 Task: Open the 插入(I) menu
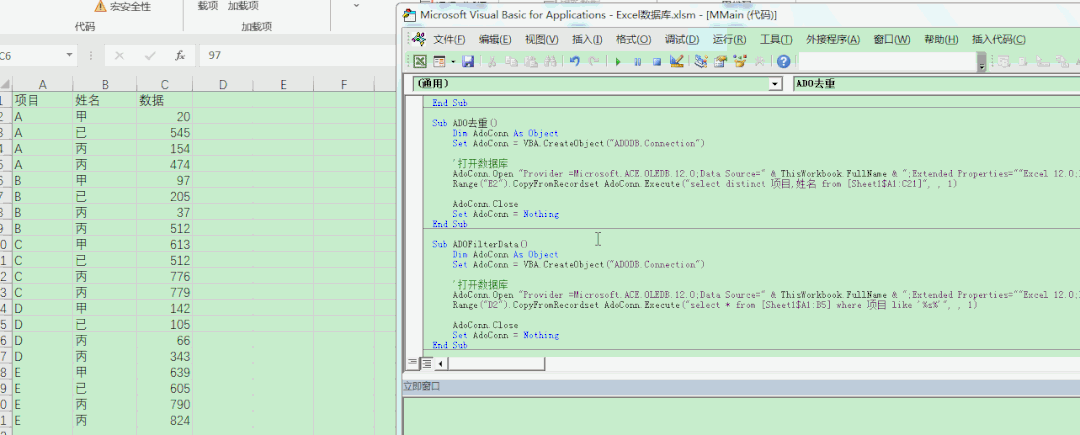pos(587,39)
